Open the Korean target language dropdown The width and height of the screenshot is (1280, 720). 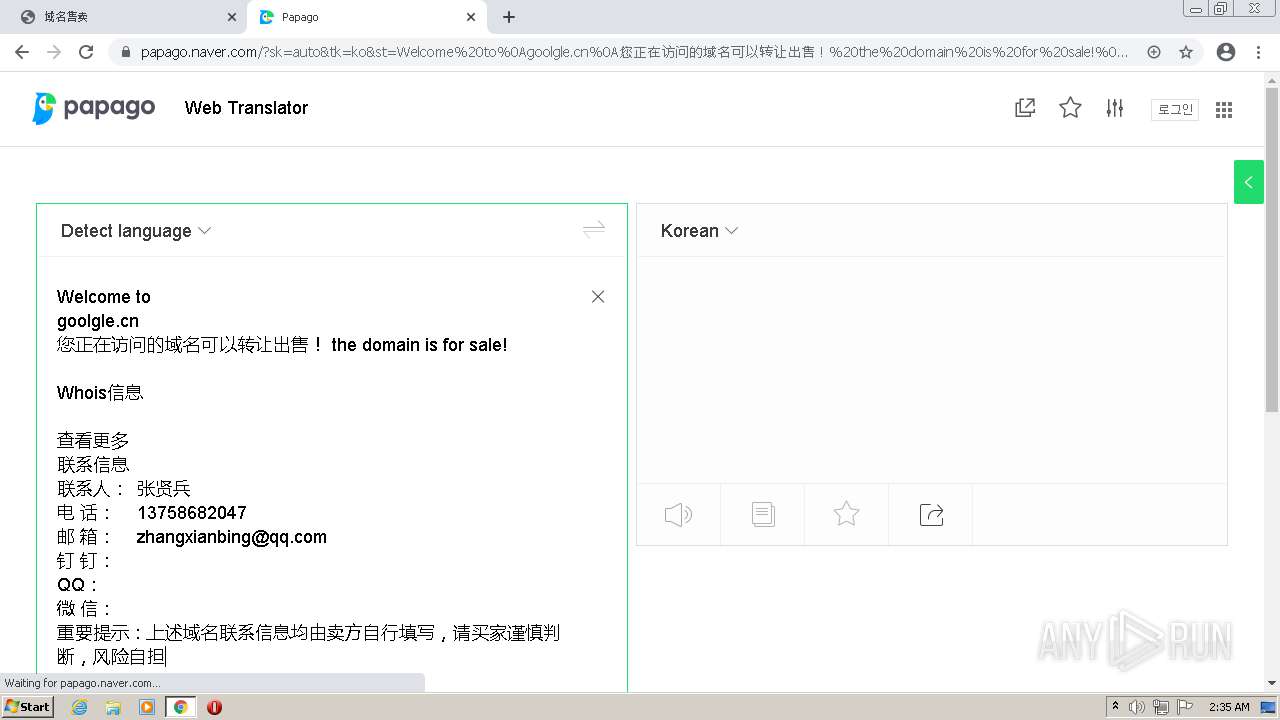pyautogui.click(x=699, y=231)
